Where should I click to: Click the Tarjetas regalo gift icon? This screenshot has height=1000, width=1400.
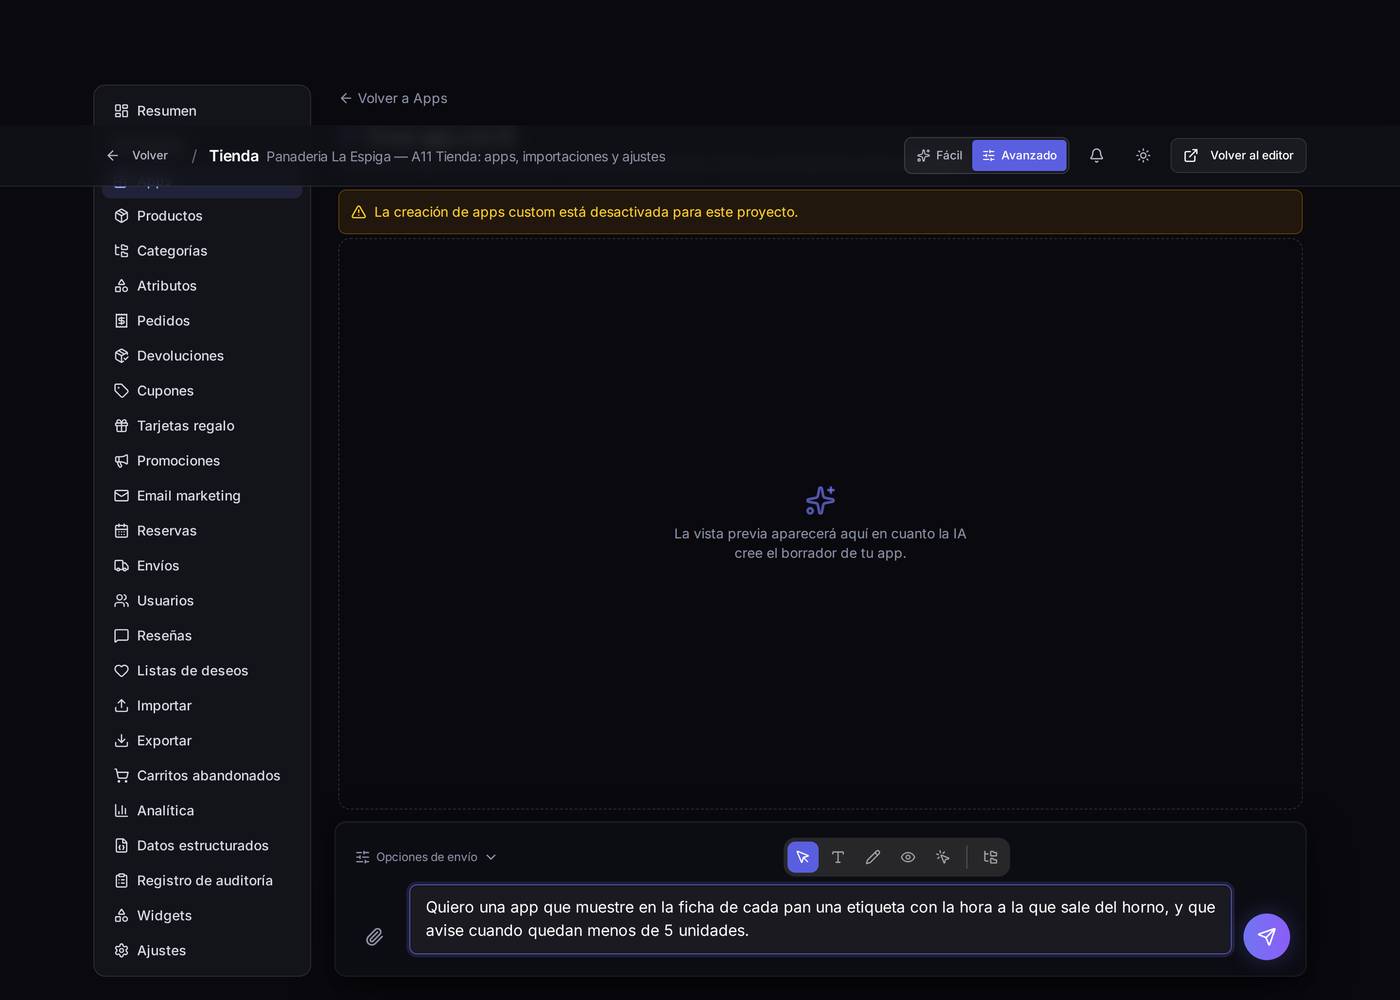click(x=121, y=426)
